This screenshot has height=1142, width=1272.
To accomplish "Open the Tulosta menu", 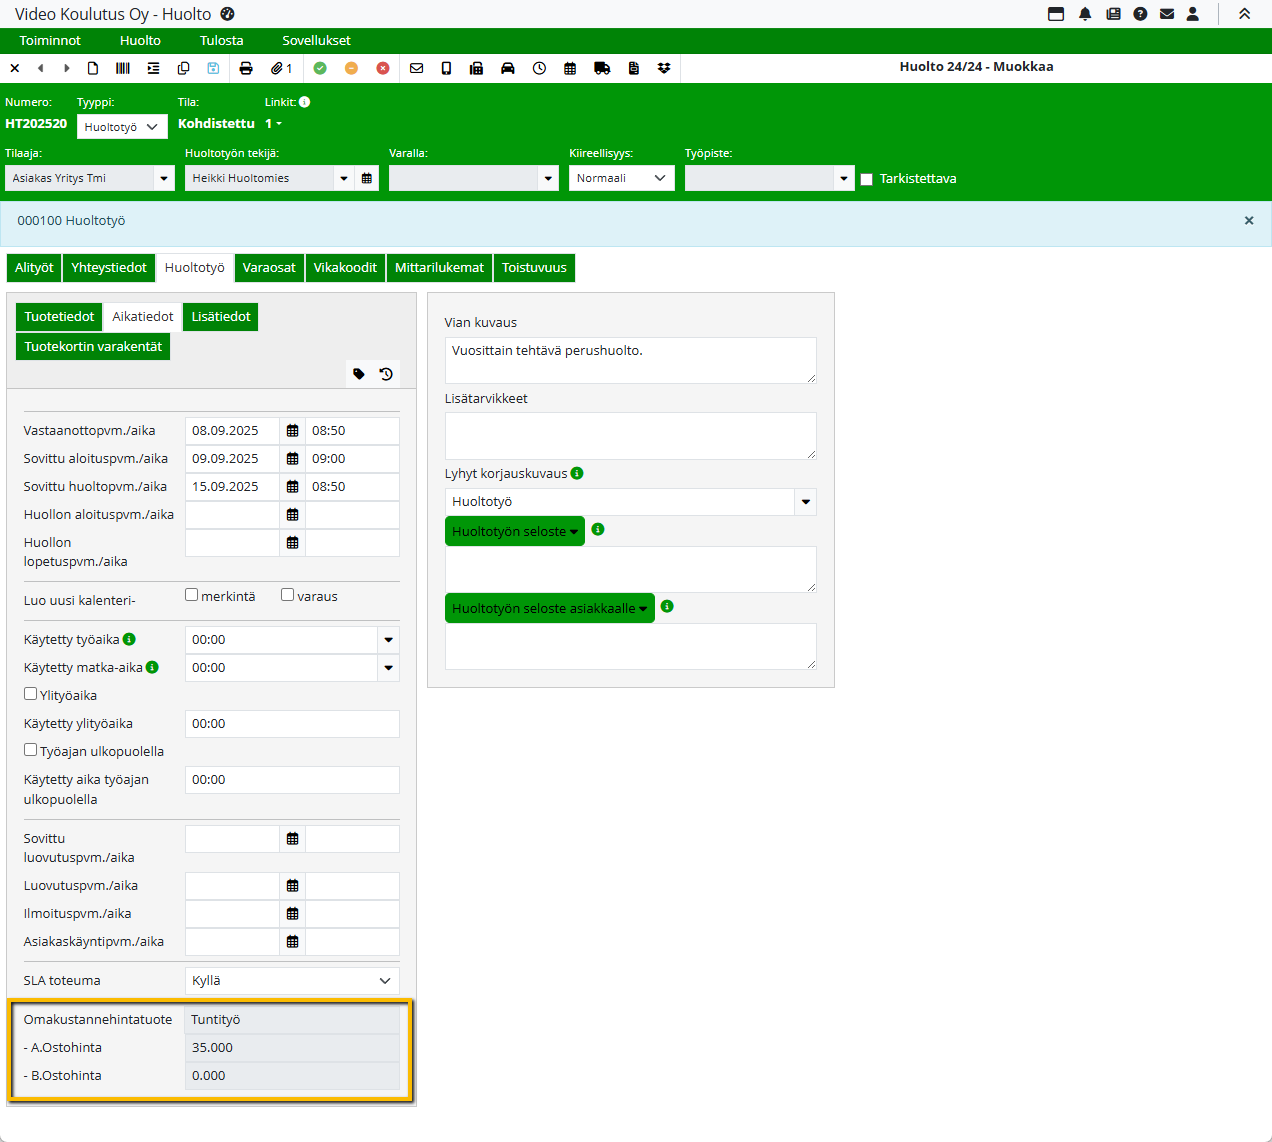I will pos(221,41).
